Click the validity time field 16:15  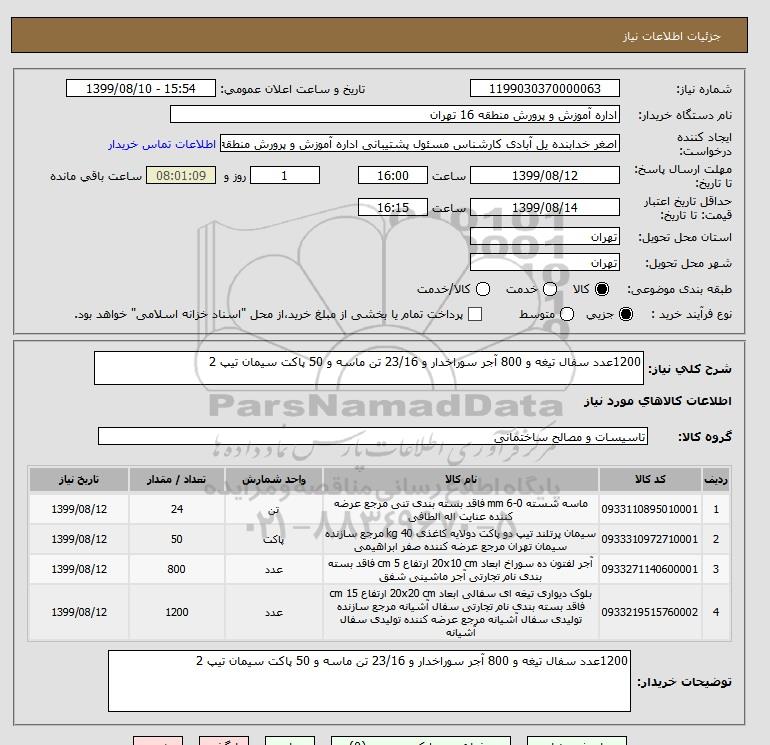(x=392, y=207)
